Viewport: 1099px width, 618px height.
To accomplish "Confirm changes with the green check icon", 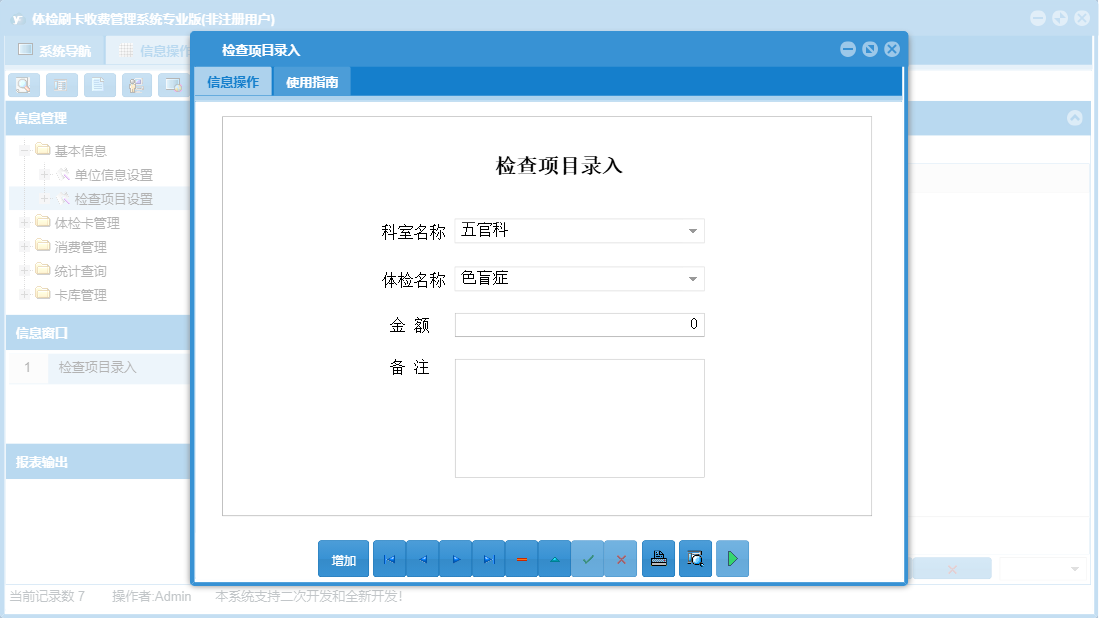I will 588,558.
